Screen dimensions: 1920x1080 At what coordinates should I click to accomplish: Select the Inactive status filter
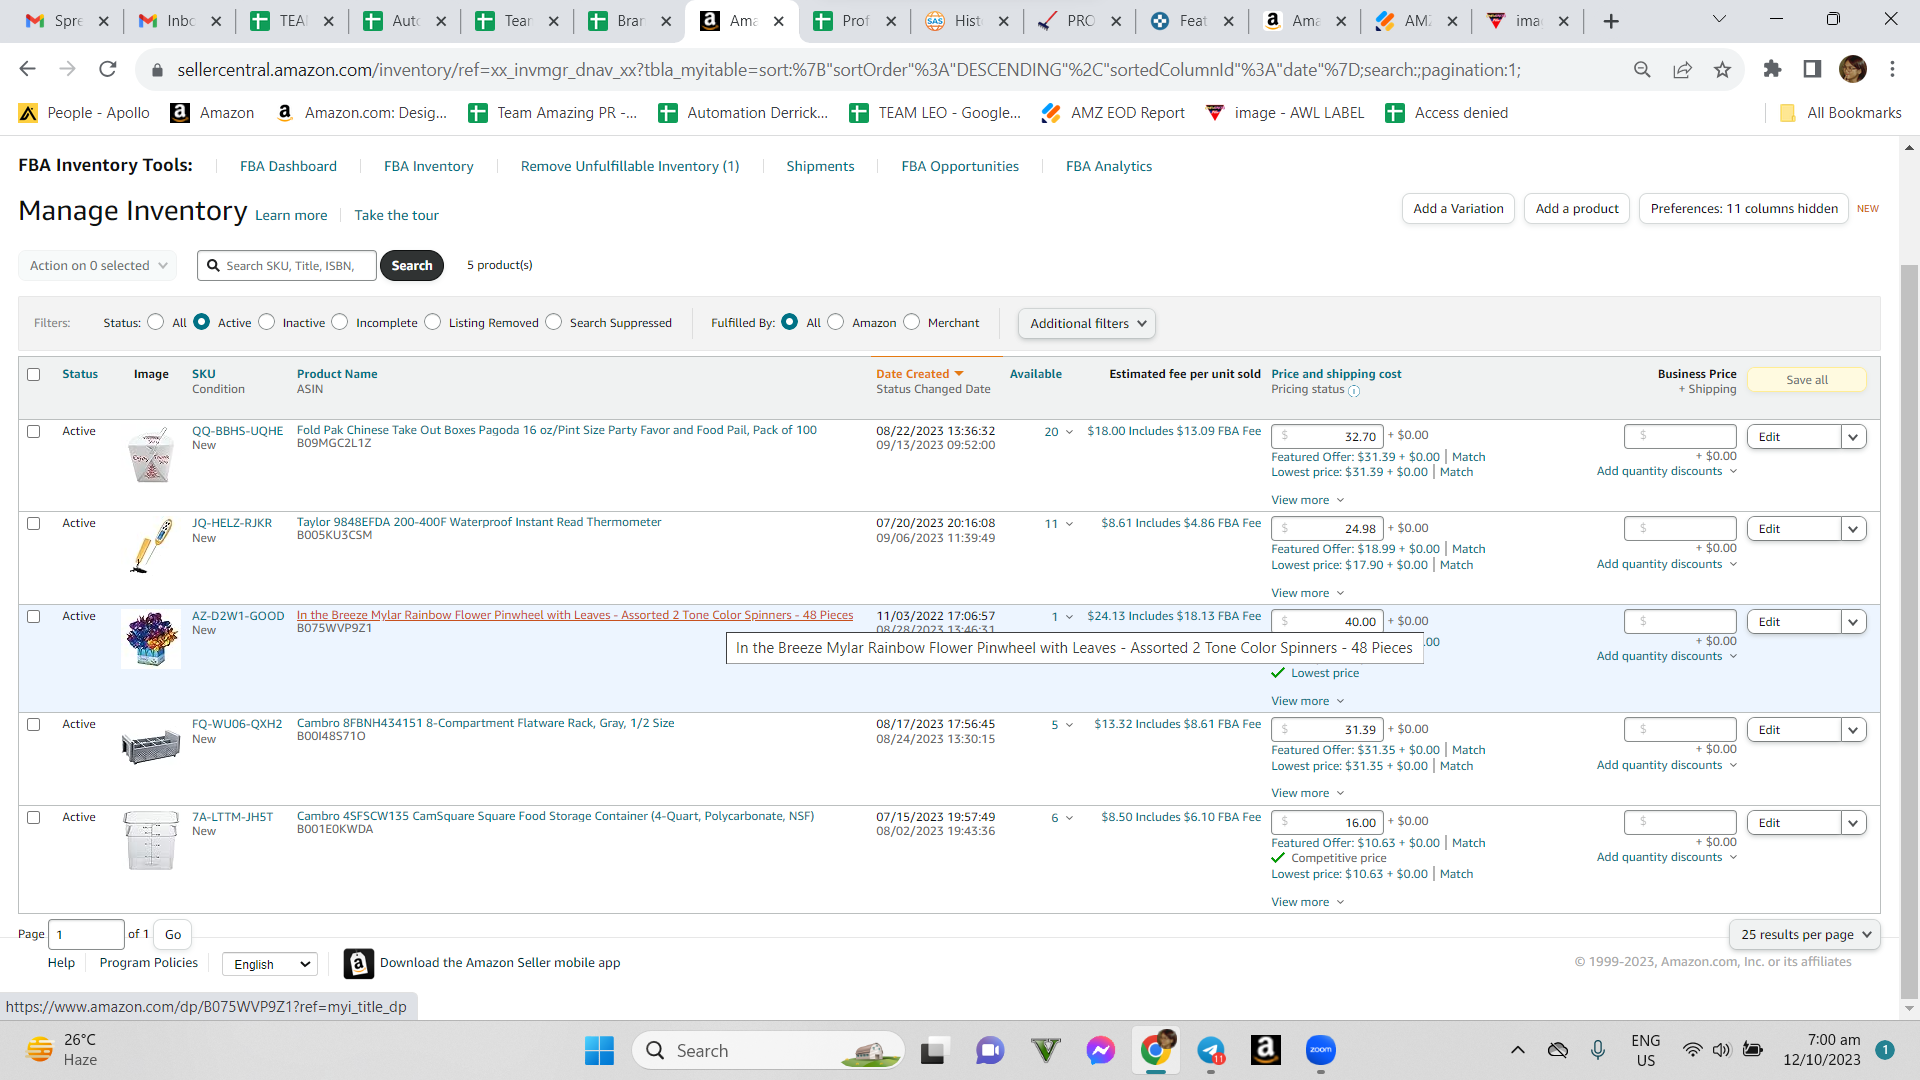[266, 322]
